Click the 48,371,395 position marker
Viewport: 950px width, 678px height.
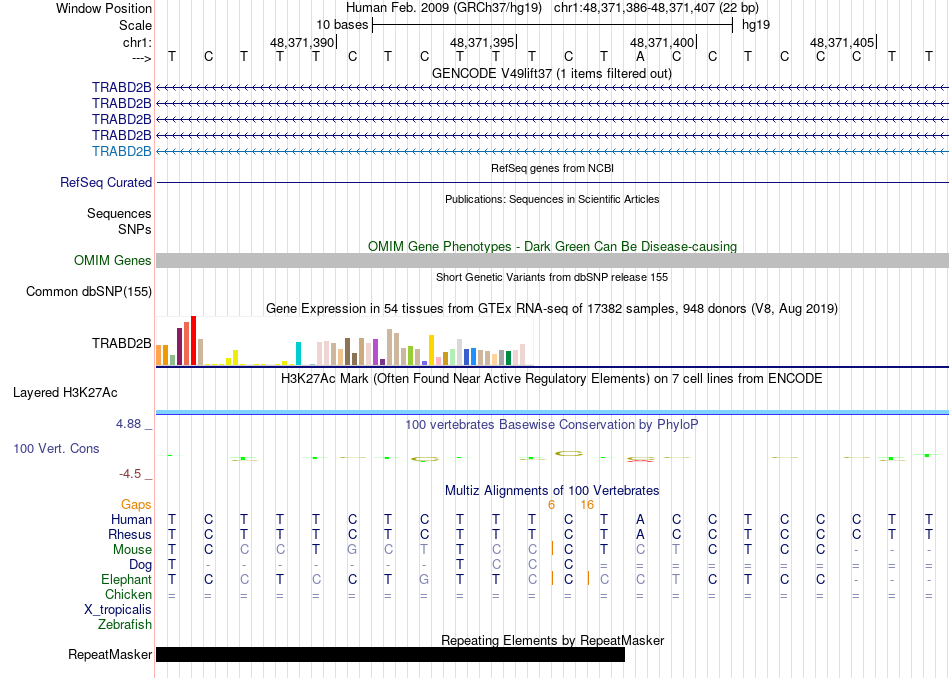[482, 42]
